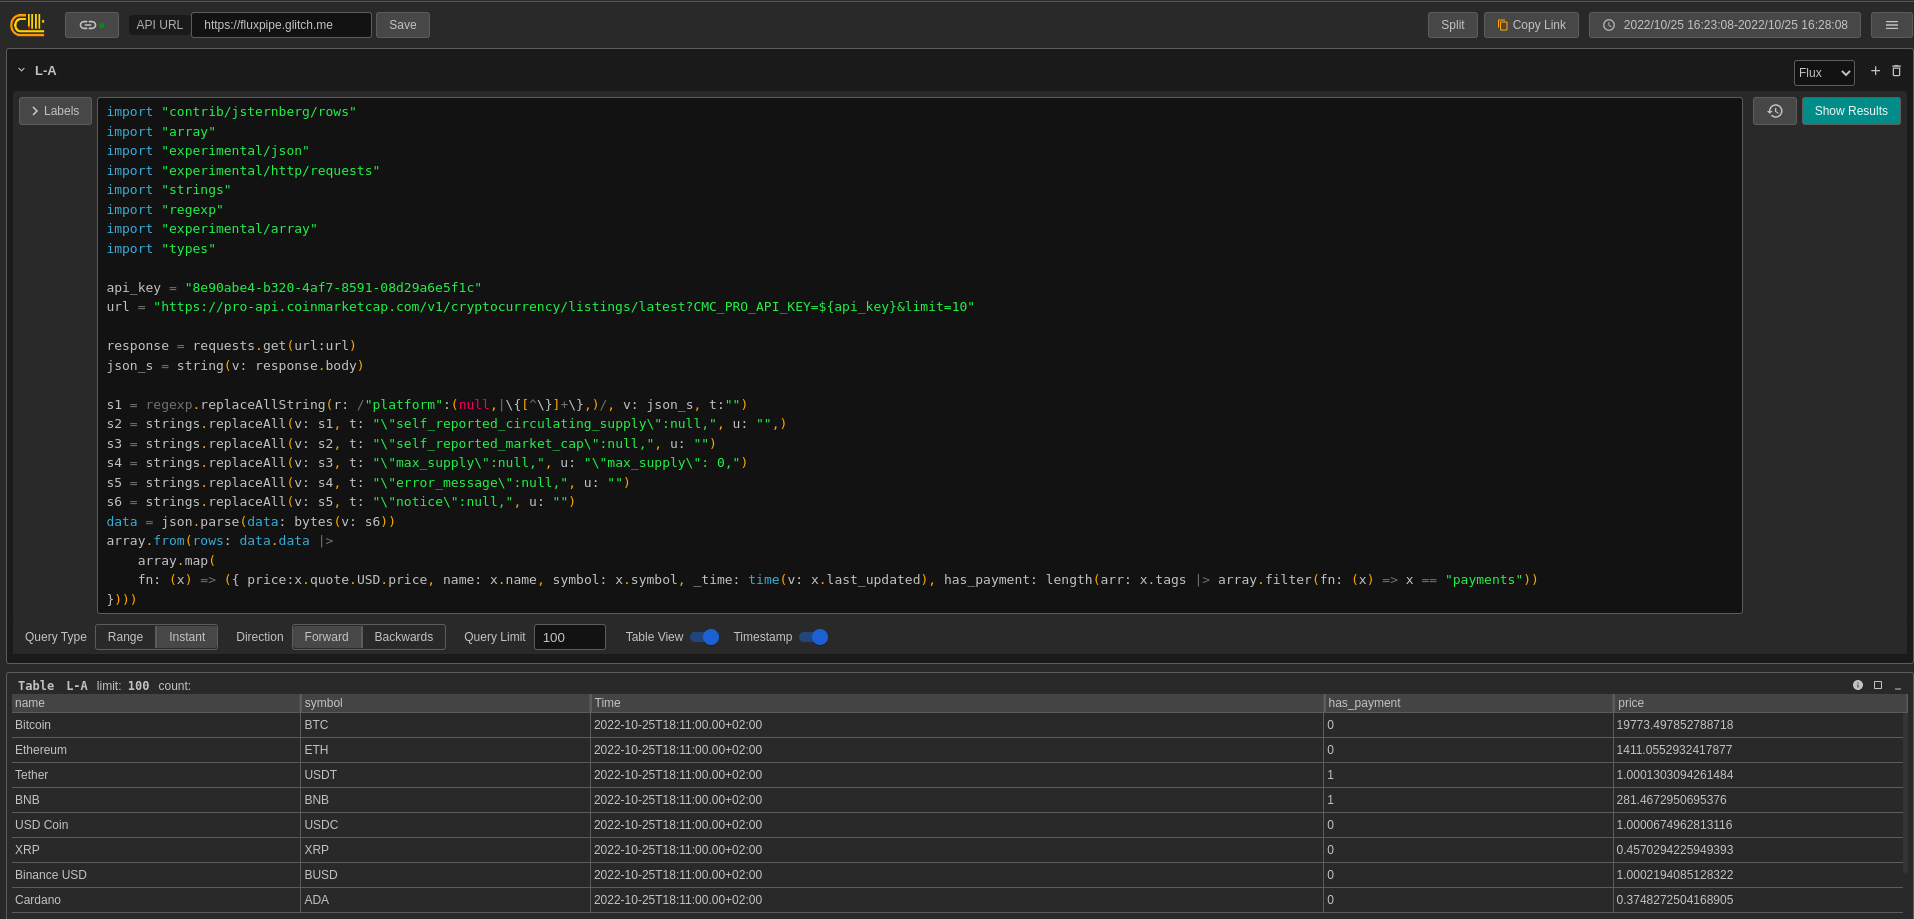Click Show Results button

pos(1851,111)
